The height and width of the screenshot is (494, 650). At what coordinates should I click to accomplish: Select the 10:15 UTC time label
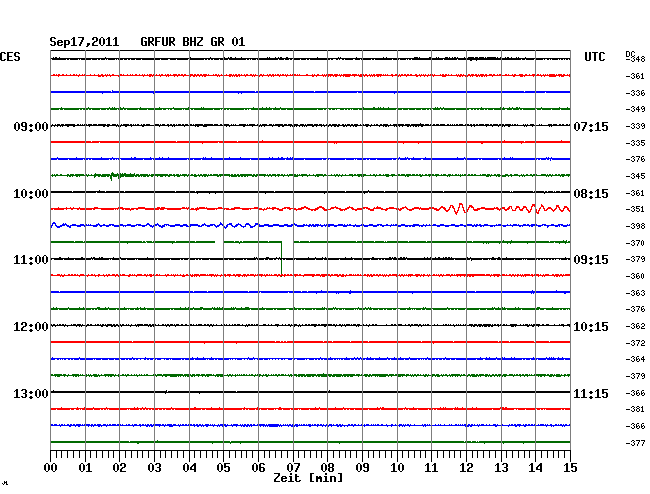click(x=591, y=327)
